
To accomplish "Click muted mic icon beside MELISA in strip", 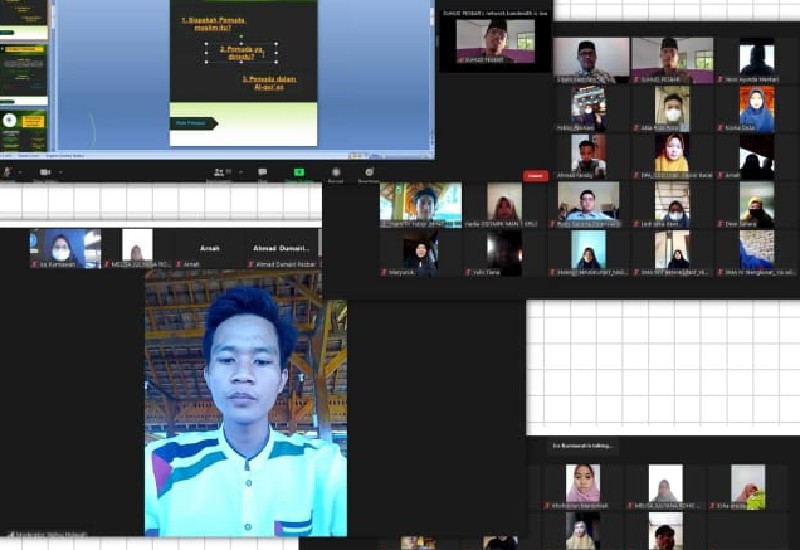I will tap(107, 264).
